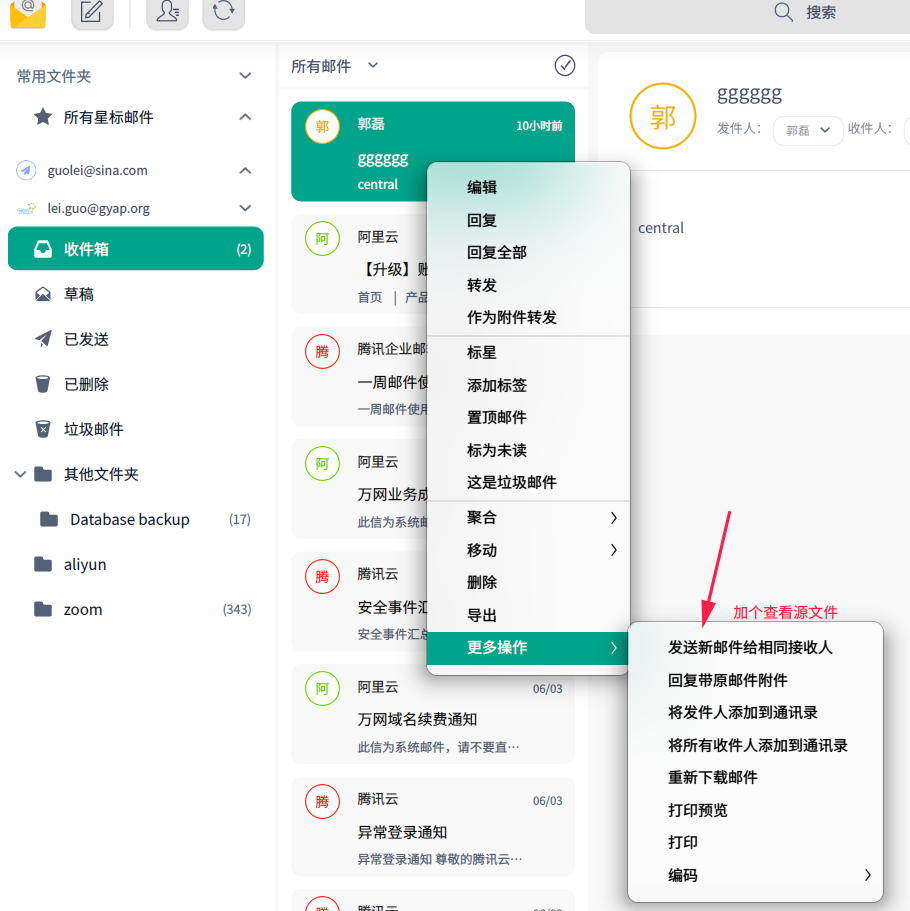The height and width of the screenshot is (911, 910).
Task: Open the 聚合 submenu
Action: point(528,518)
